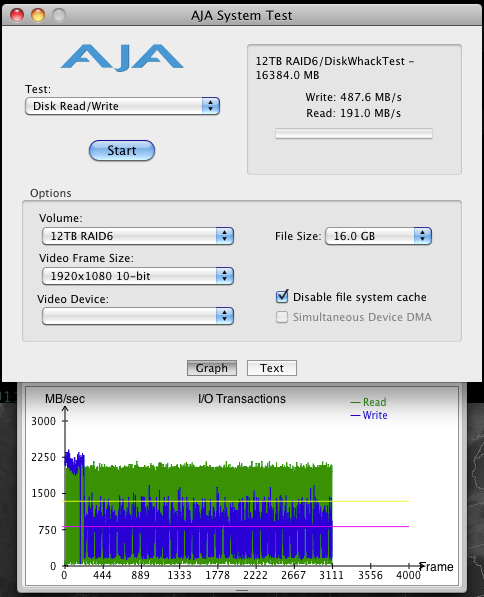
Task: Click the File Size: label
Action: click(298, 236)
